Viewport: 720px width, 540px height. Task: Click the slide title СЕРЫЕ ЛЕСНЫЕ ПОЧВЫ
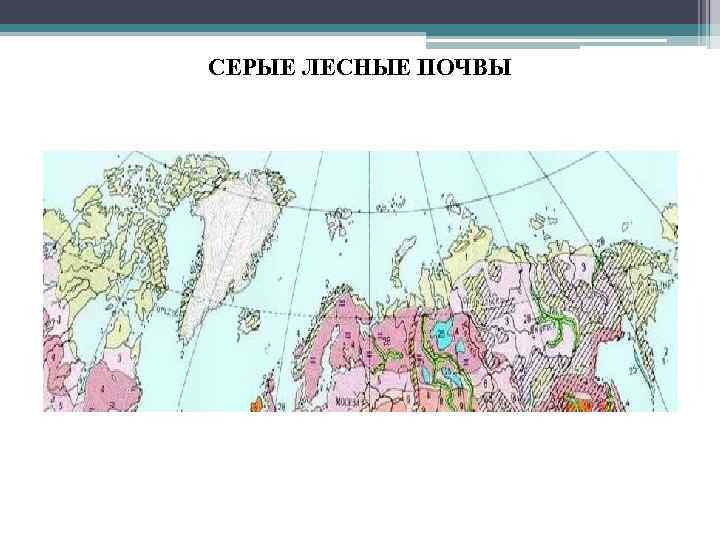(360, 67)
